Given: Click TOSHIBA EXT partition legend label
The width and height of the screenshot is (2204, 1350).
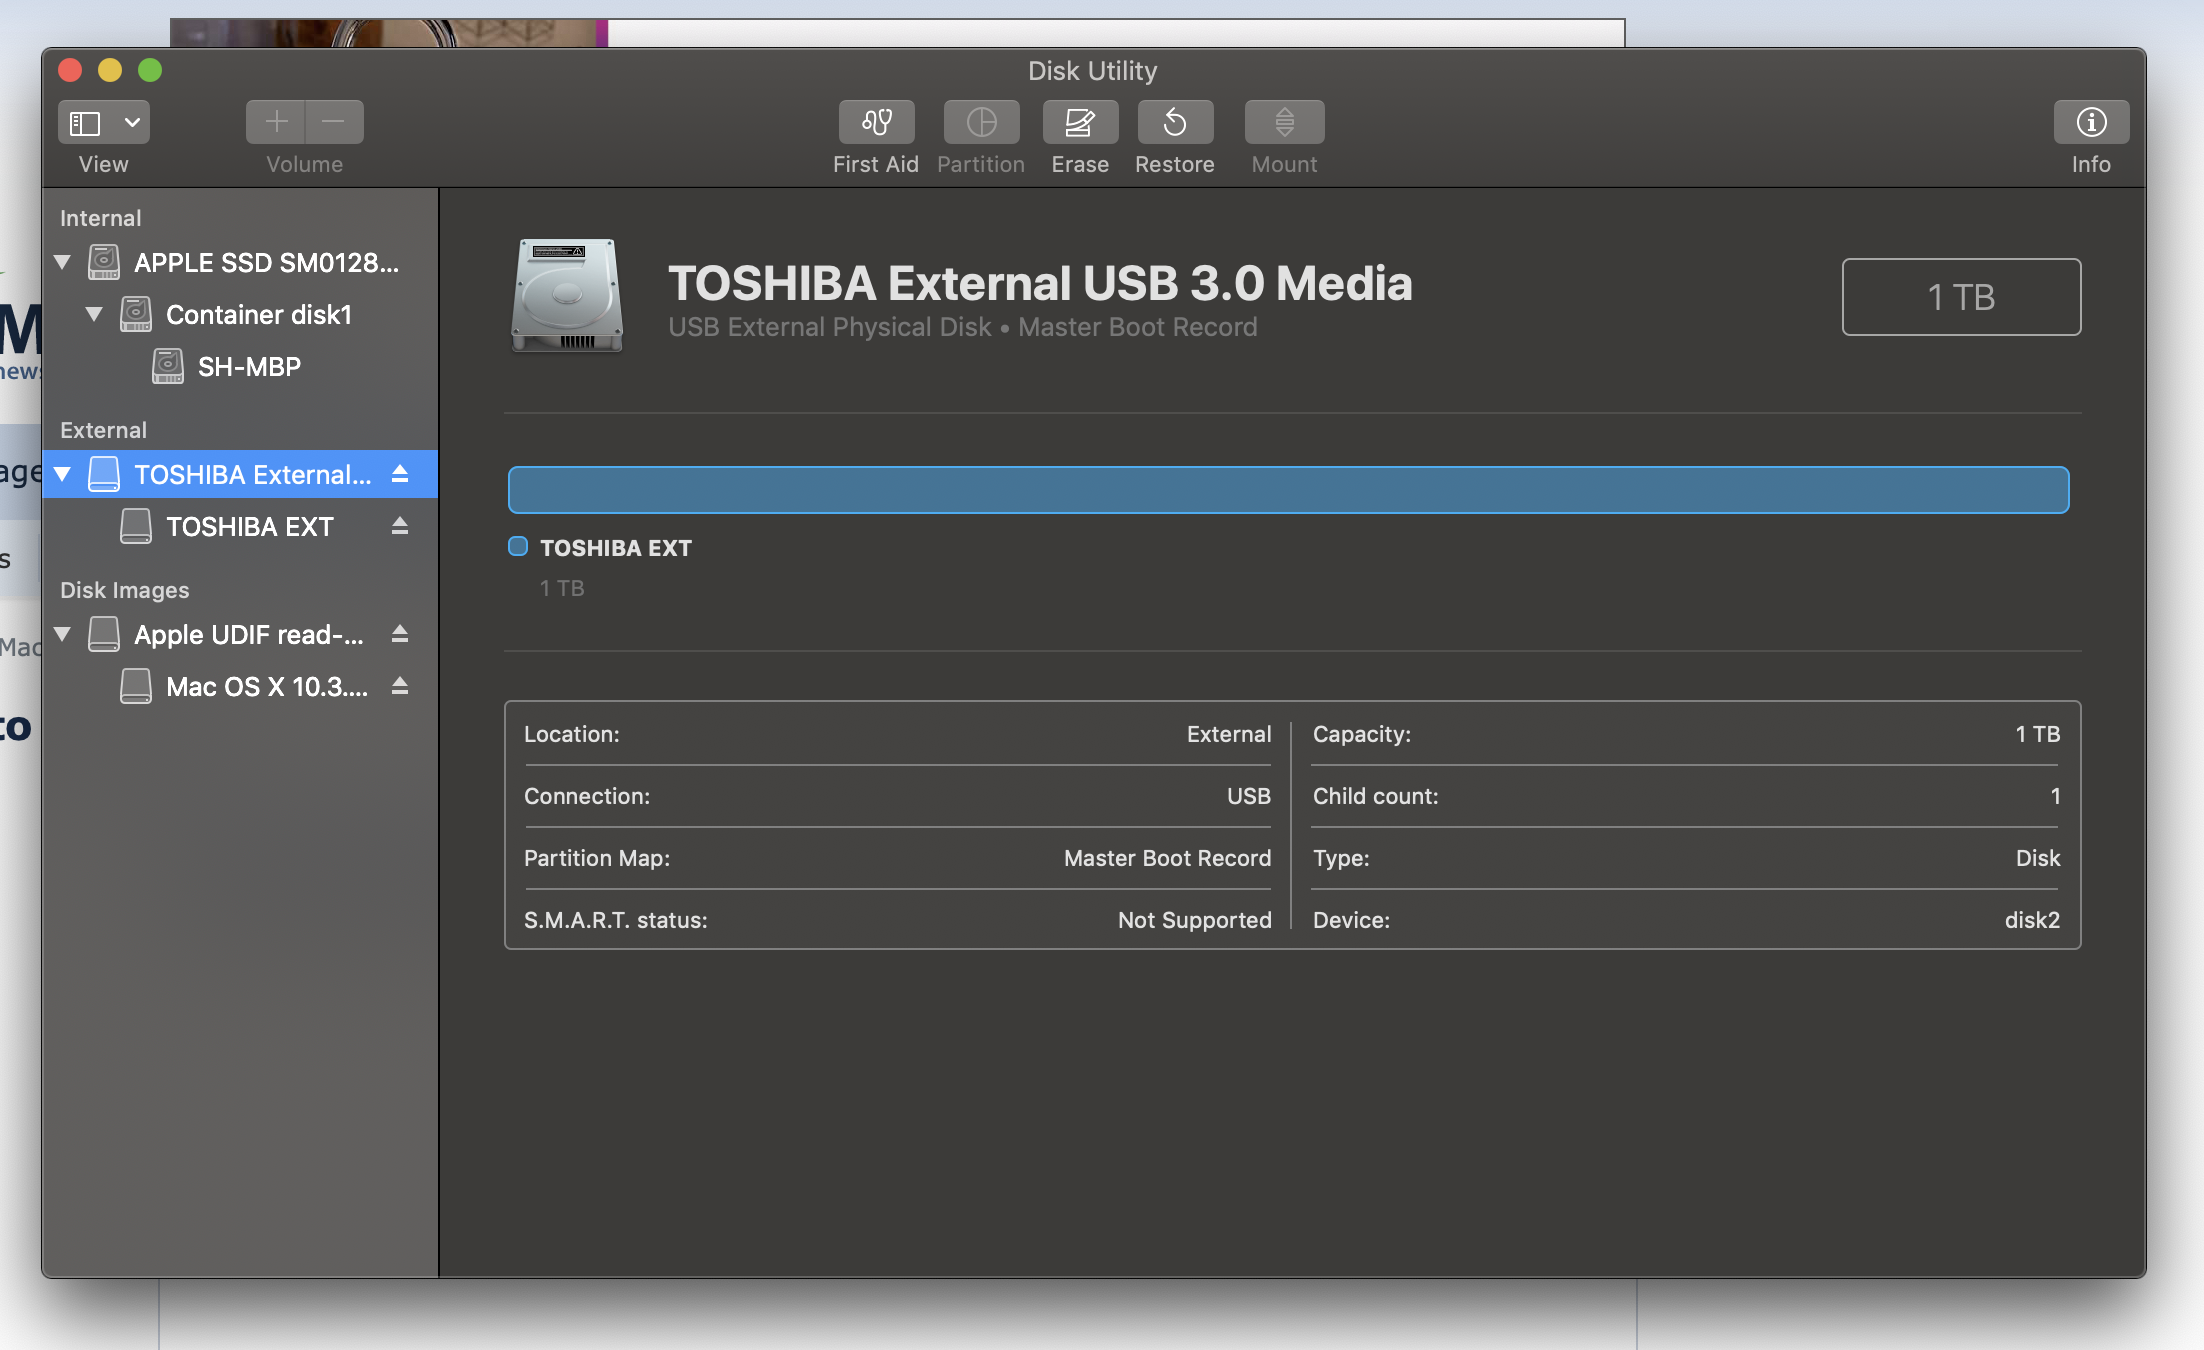Looking at the screenshot, I should tap(616, 548).
